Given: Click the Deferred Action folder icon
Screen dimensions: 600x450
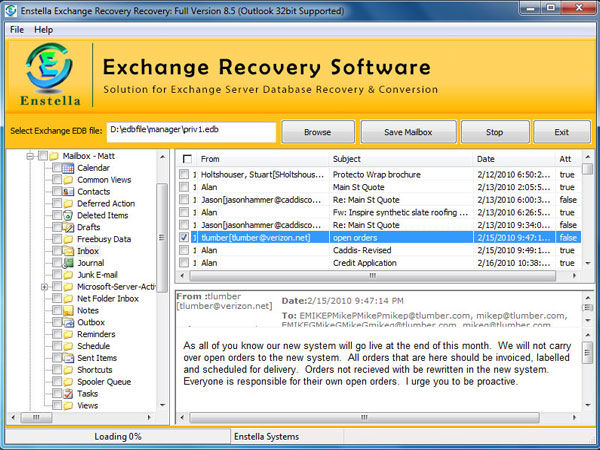Looking at the screenshot, I should 68,204.
